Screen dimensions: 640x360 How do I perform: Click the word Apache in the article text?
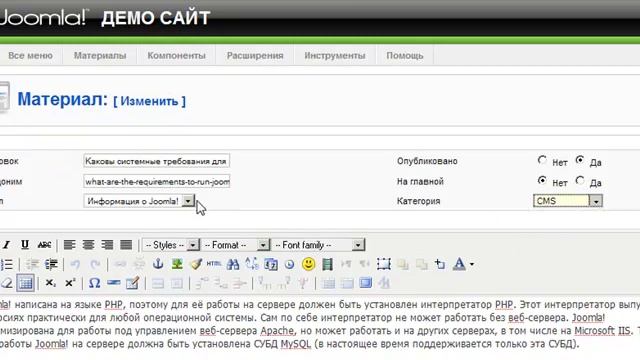click(x=277, y=331)
